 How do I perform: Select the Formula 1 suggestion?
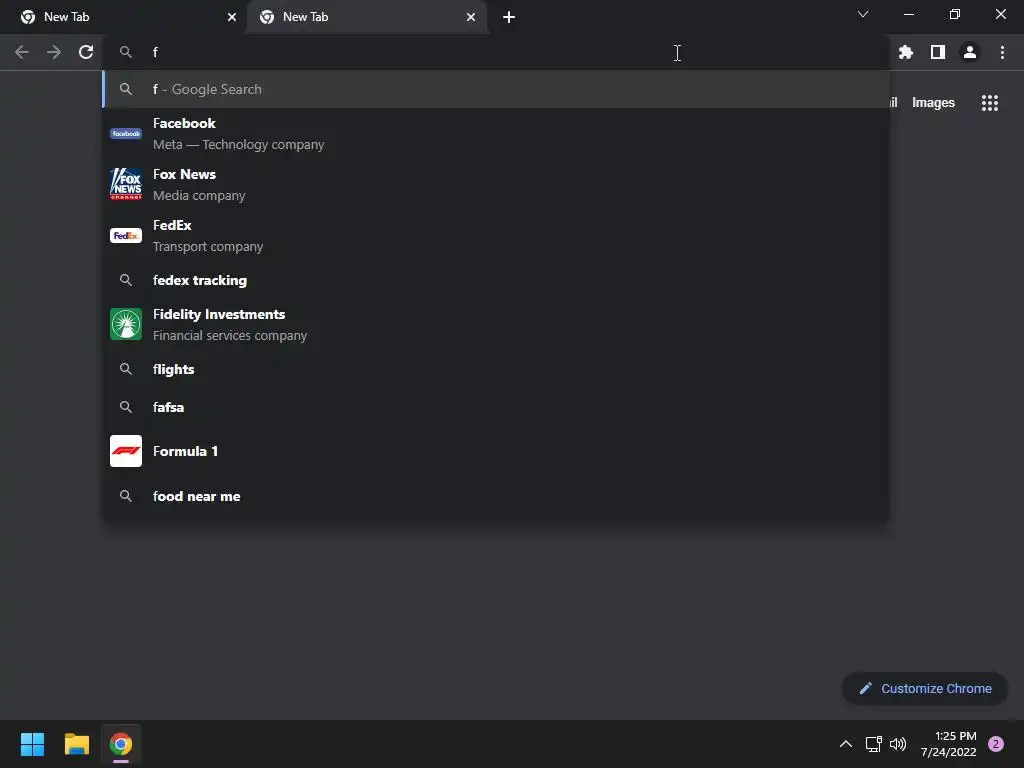pos(496,451)
